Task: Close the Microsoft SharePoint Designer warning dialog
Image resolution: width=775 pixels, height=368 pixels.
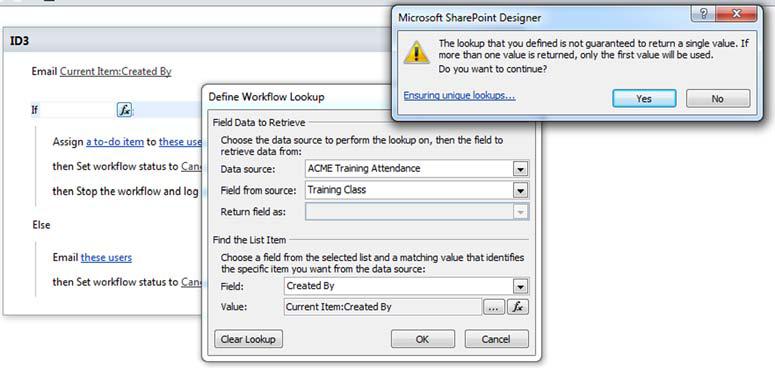Action: click(x=736, y=14)
